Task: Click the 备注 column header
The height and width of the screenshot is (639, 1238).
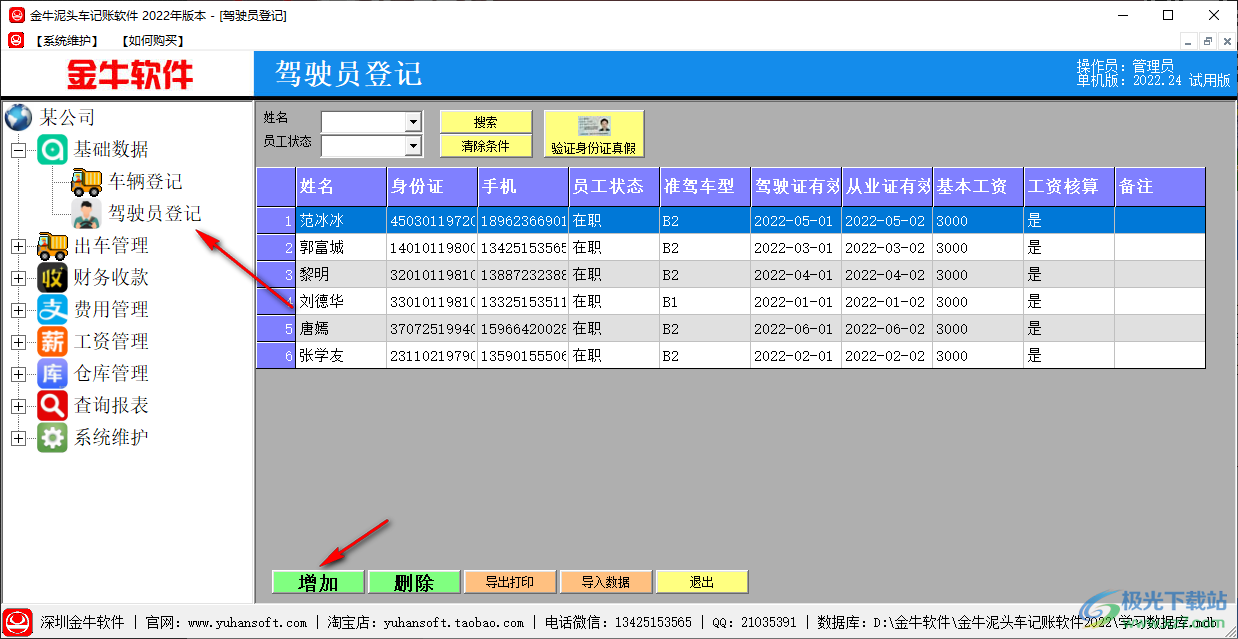Action: coord(1160,187)
